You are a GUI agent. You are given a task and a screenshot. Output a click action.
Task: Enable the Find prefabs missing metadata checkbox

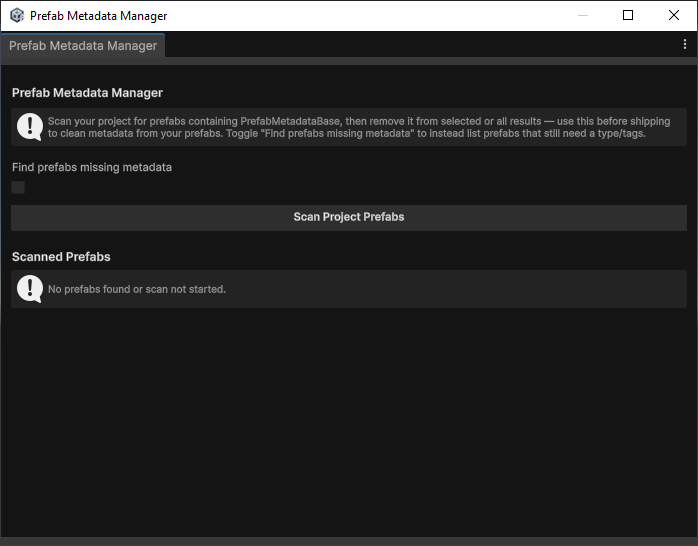18,187
